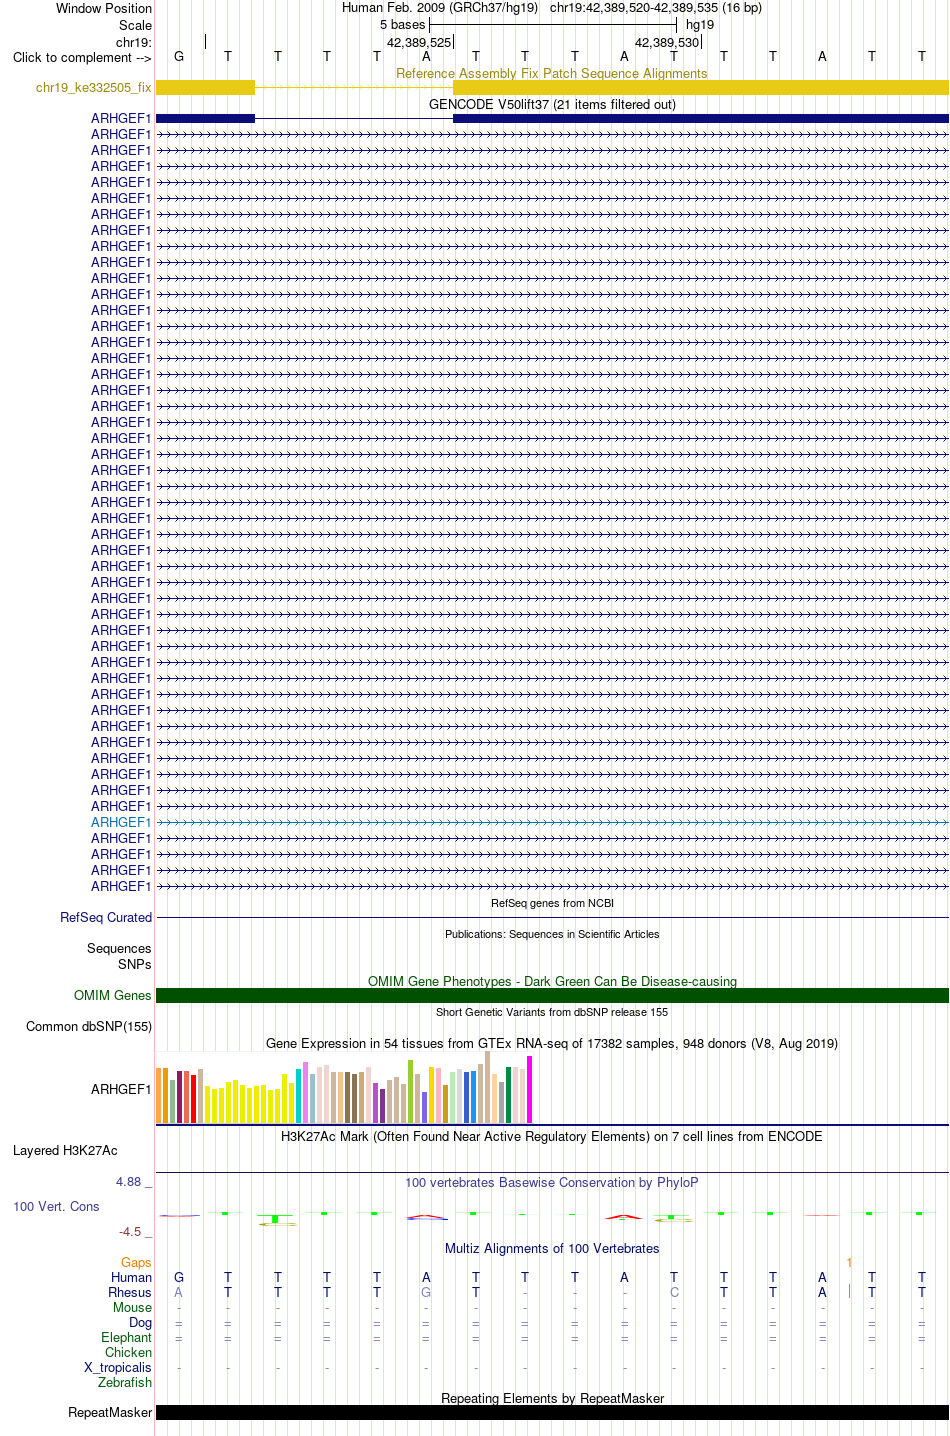Image resolution: width=950 pixels, height=1436 pixels.
Task: Click the Human Feb. 2009 (GRCh37/hg19) title
Action: [440, 8]
